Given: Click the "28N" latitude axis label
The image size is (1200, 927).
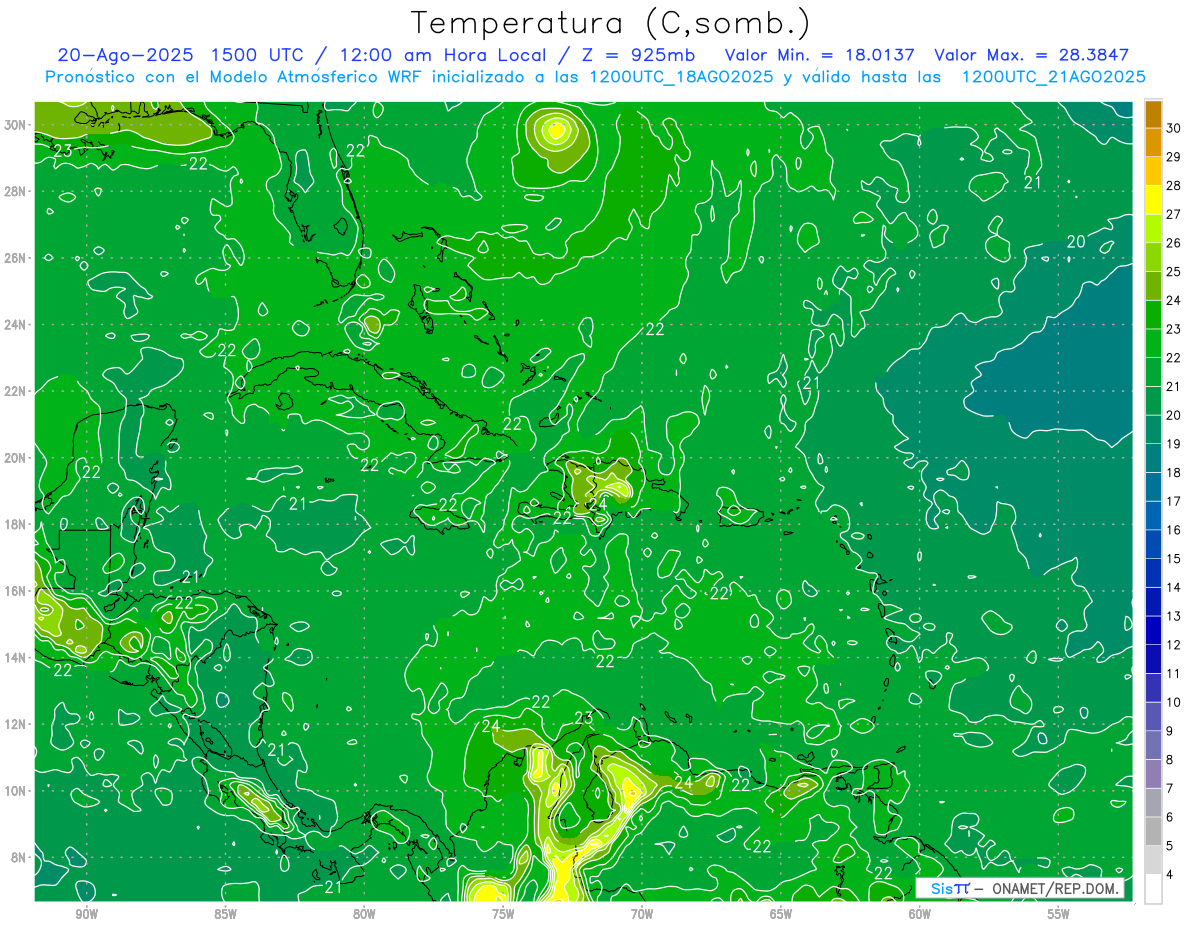Looking at the screenshot, I should click(15, 191).
